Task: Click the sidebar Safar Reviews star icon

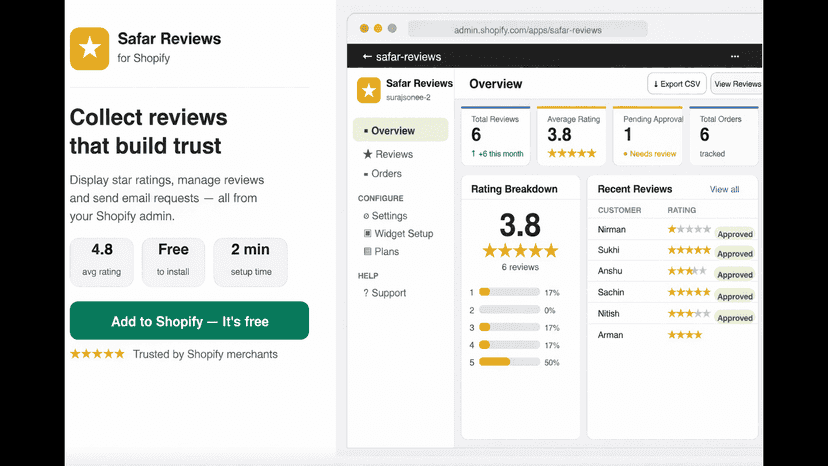Action: pos(369,90)
